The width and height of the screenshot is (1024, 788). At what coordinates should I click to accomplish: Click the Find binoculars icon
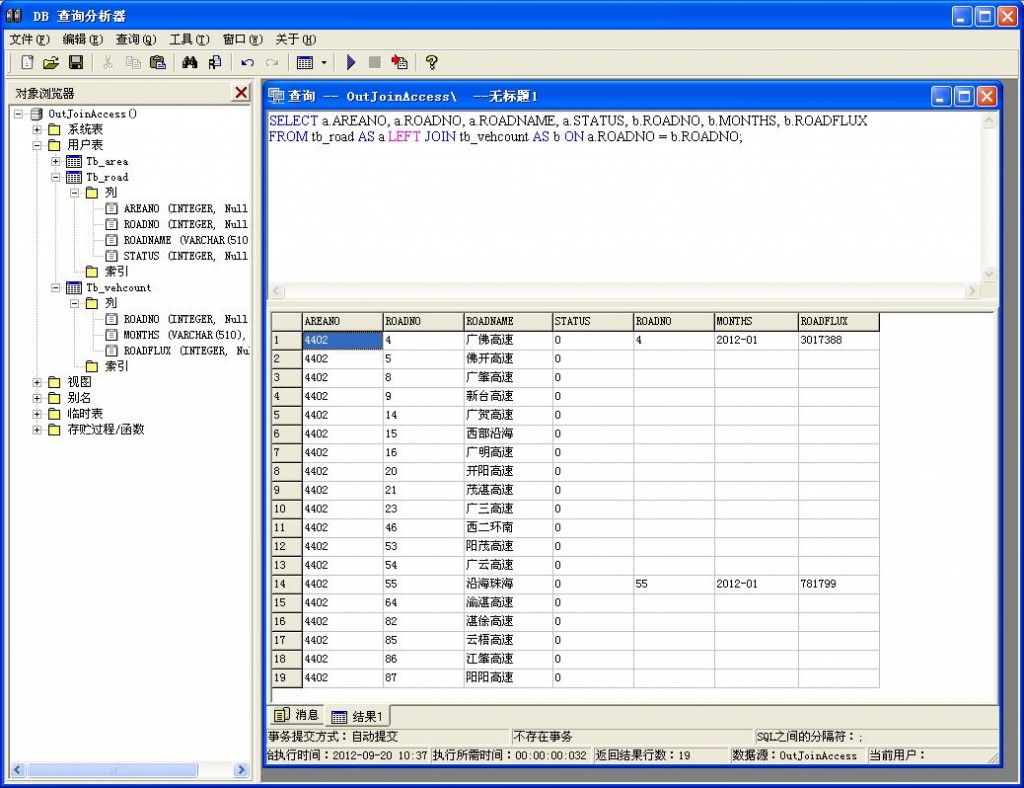pos(190,62)
